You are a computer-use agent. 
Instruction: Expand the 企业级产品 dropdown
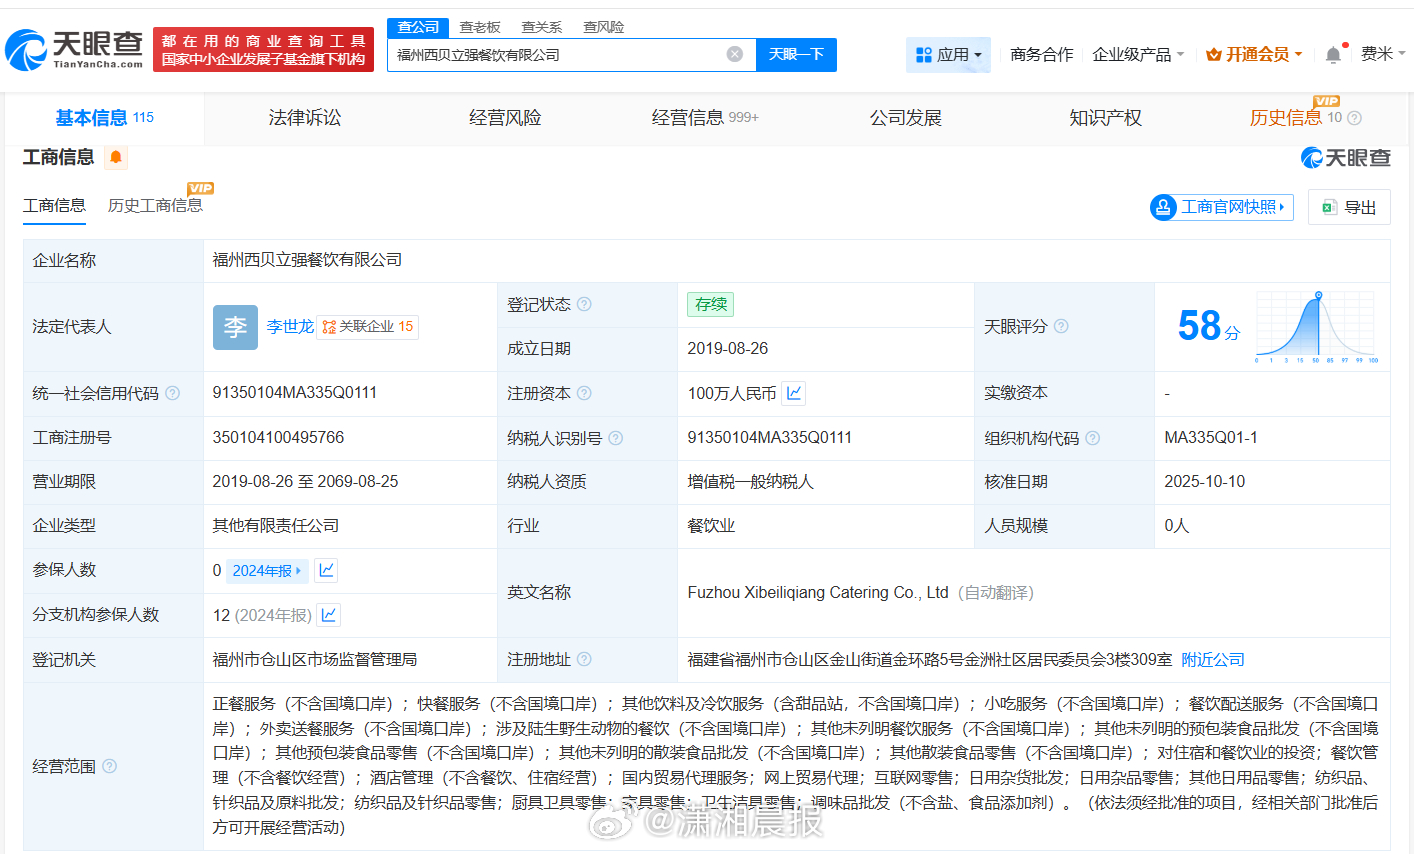pyautogui.click(x=1138, y=54)
